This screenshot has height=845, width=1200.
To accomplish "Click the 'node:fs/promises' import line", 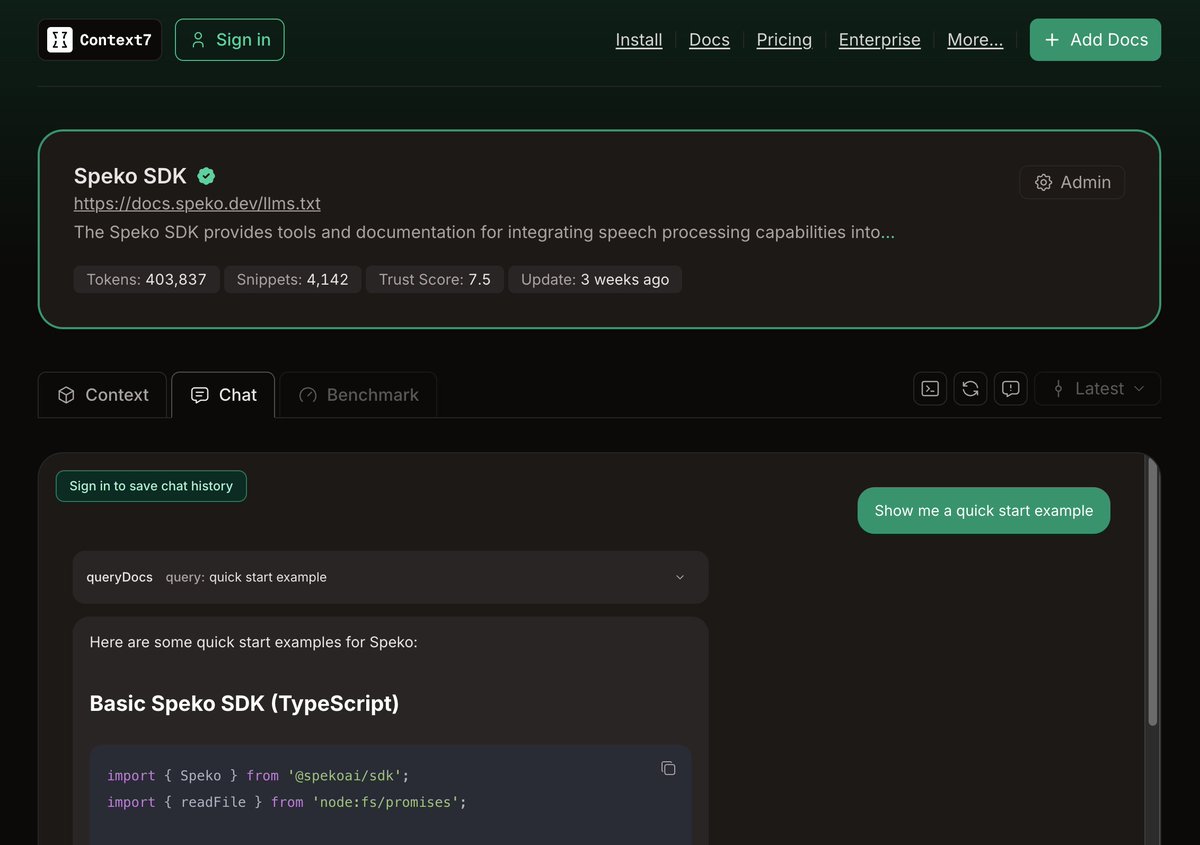I will point(287,802).
